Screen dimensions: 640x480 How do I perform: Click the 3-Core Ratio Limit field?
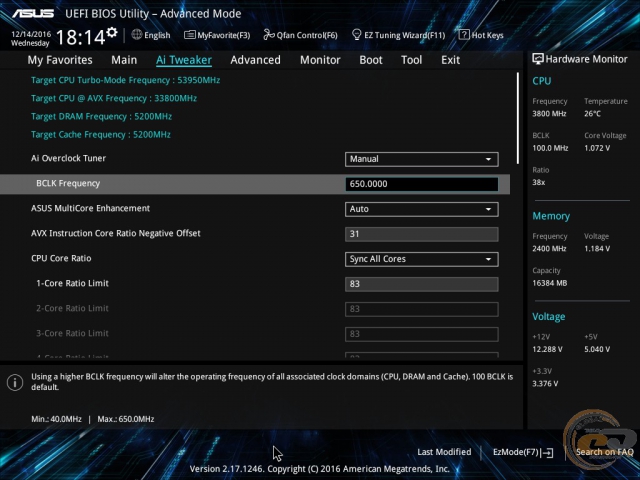pyautogui.click(x=421, y=334)
